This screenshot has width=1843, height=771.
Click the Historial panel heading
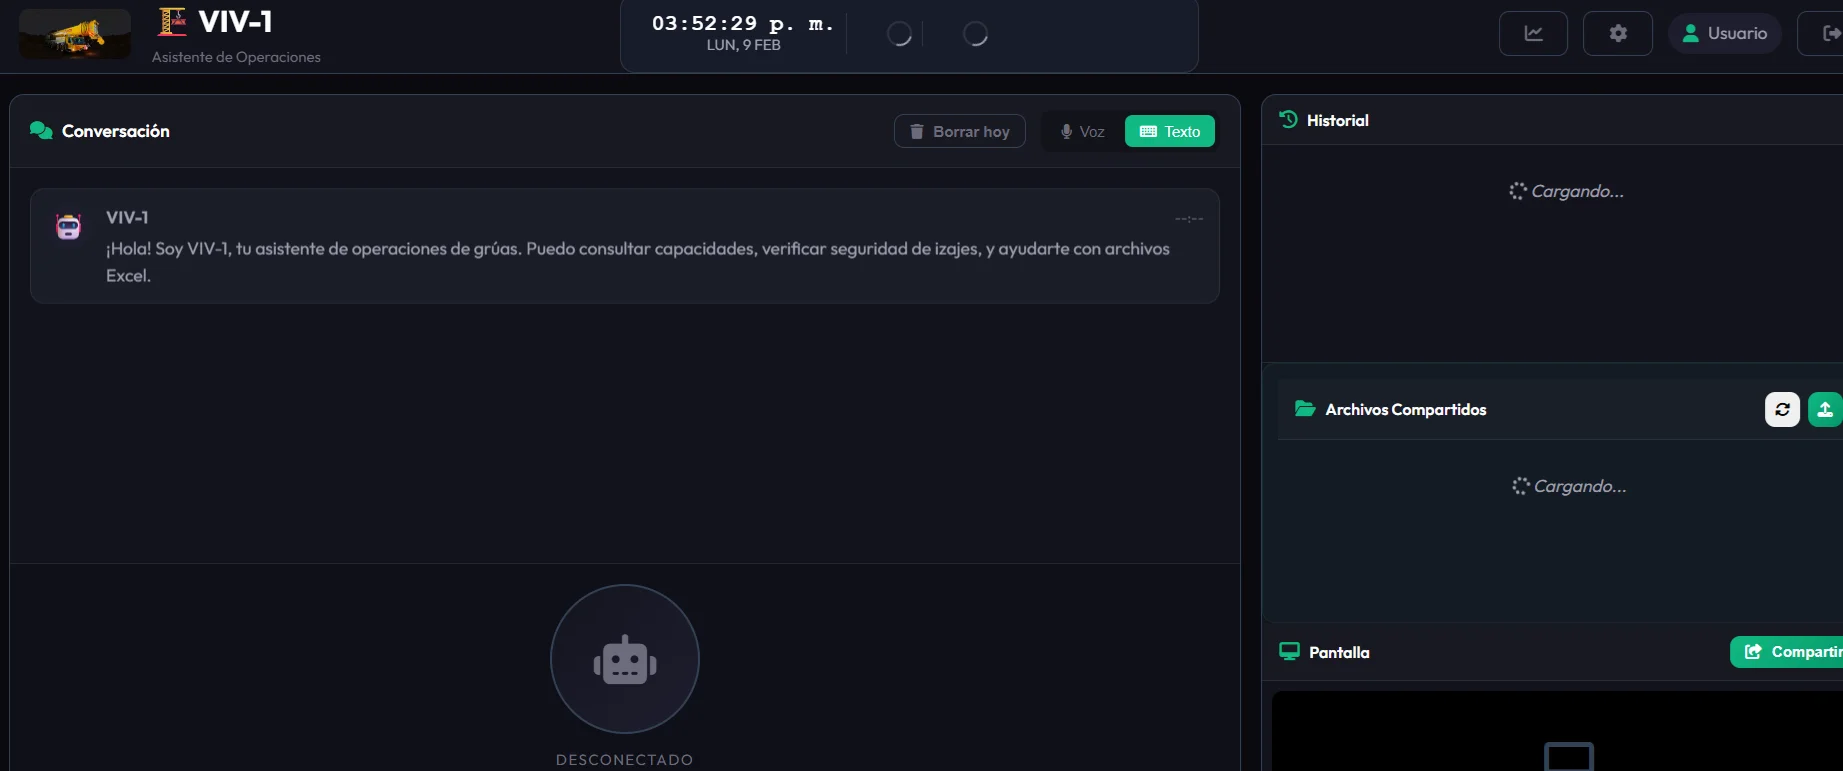(1338, 120)
